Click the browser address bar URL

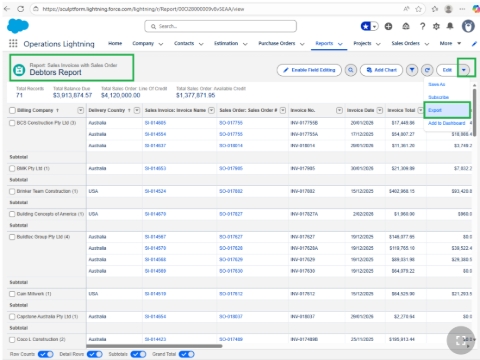143,9
